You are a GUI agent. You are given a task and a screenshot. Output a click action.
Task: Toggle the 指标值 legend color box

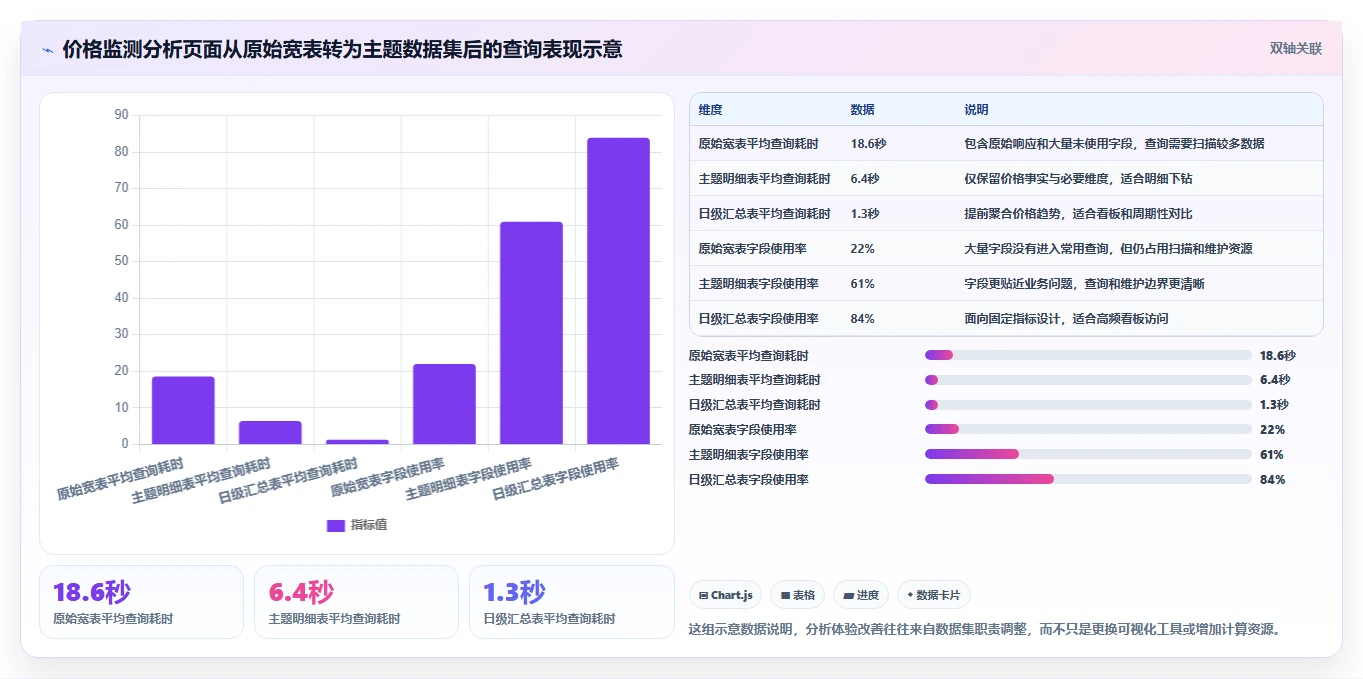pos(336,525)
